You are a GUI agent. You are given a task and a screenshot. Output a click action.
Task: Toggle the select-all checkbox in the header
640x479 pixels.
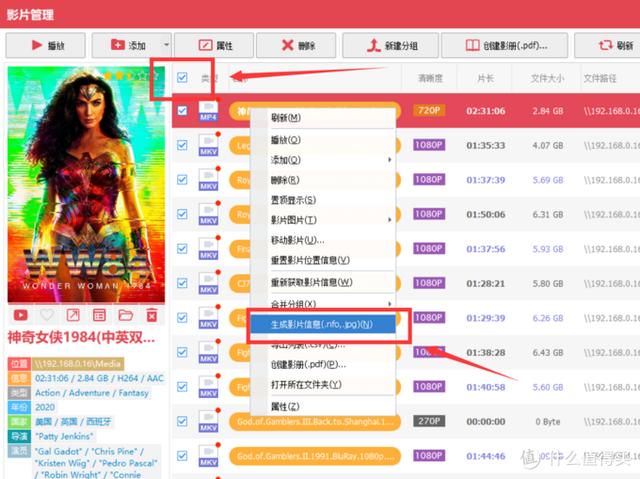tap(182, 78)
